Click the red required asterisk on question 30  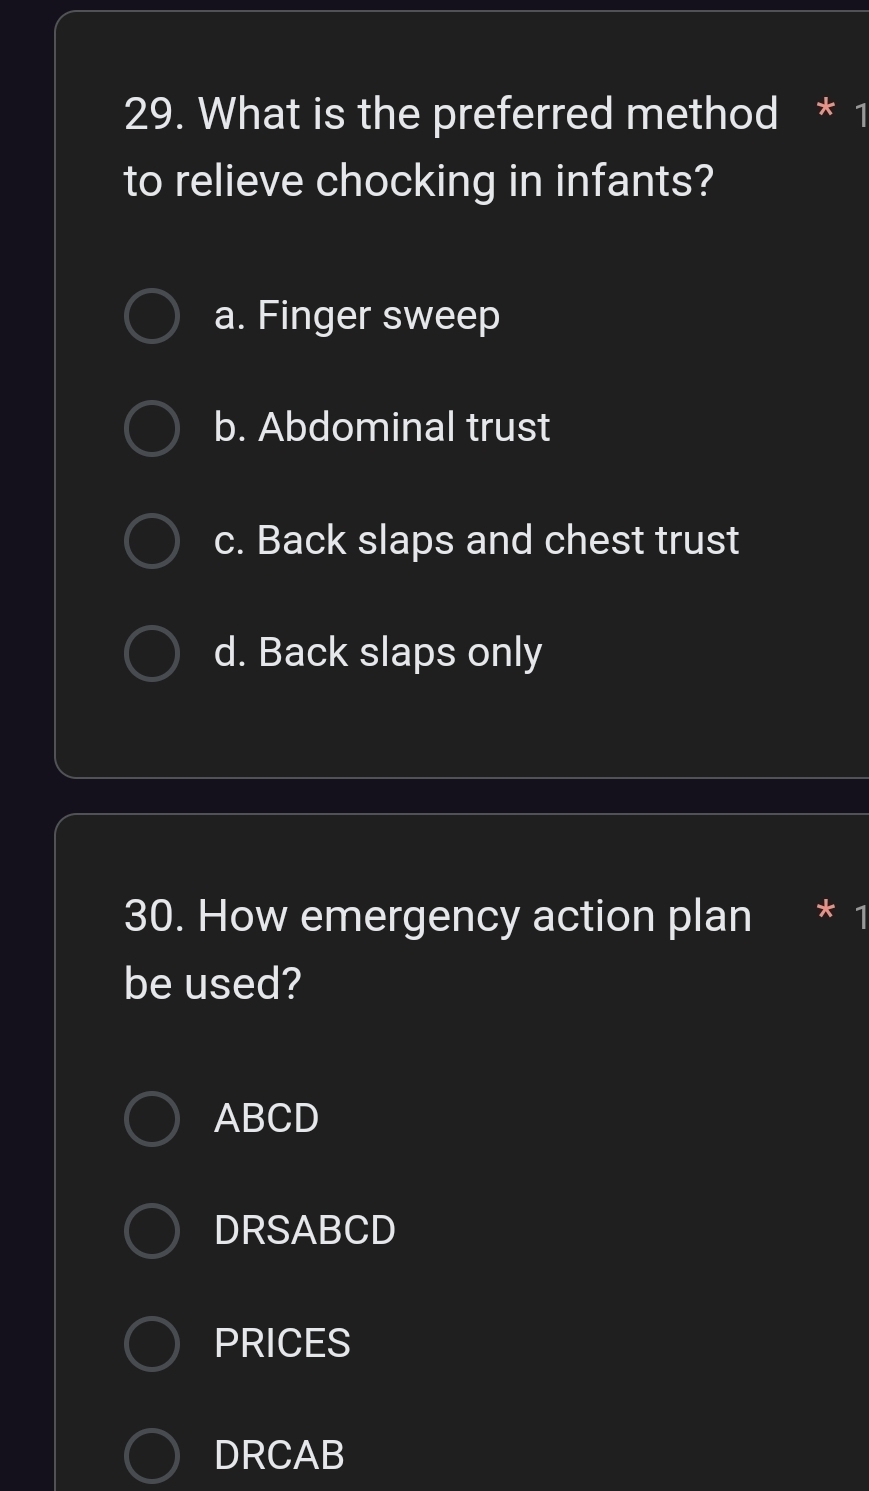[825, 911]
